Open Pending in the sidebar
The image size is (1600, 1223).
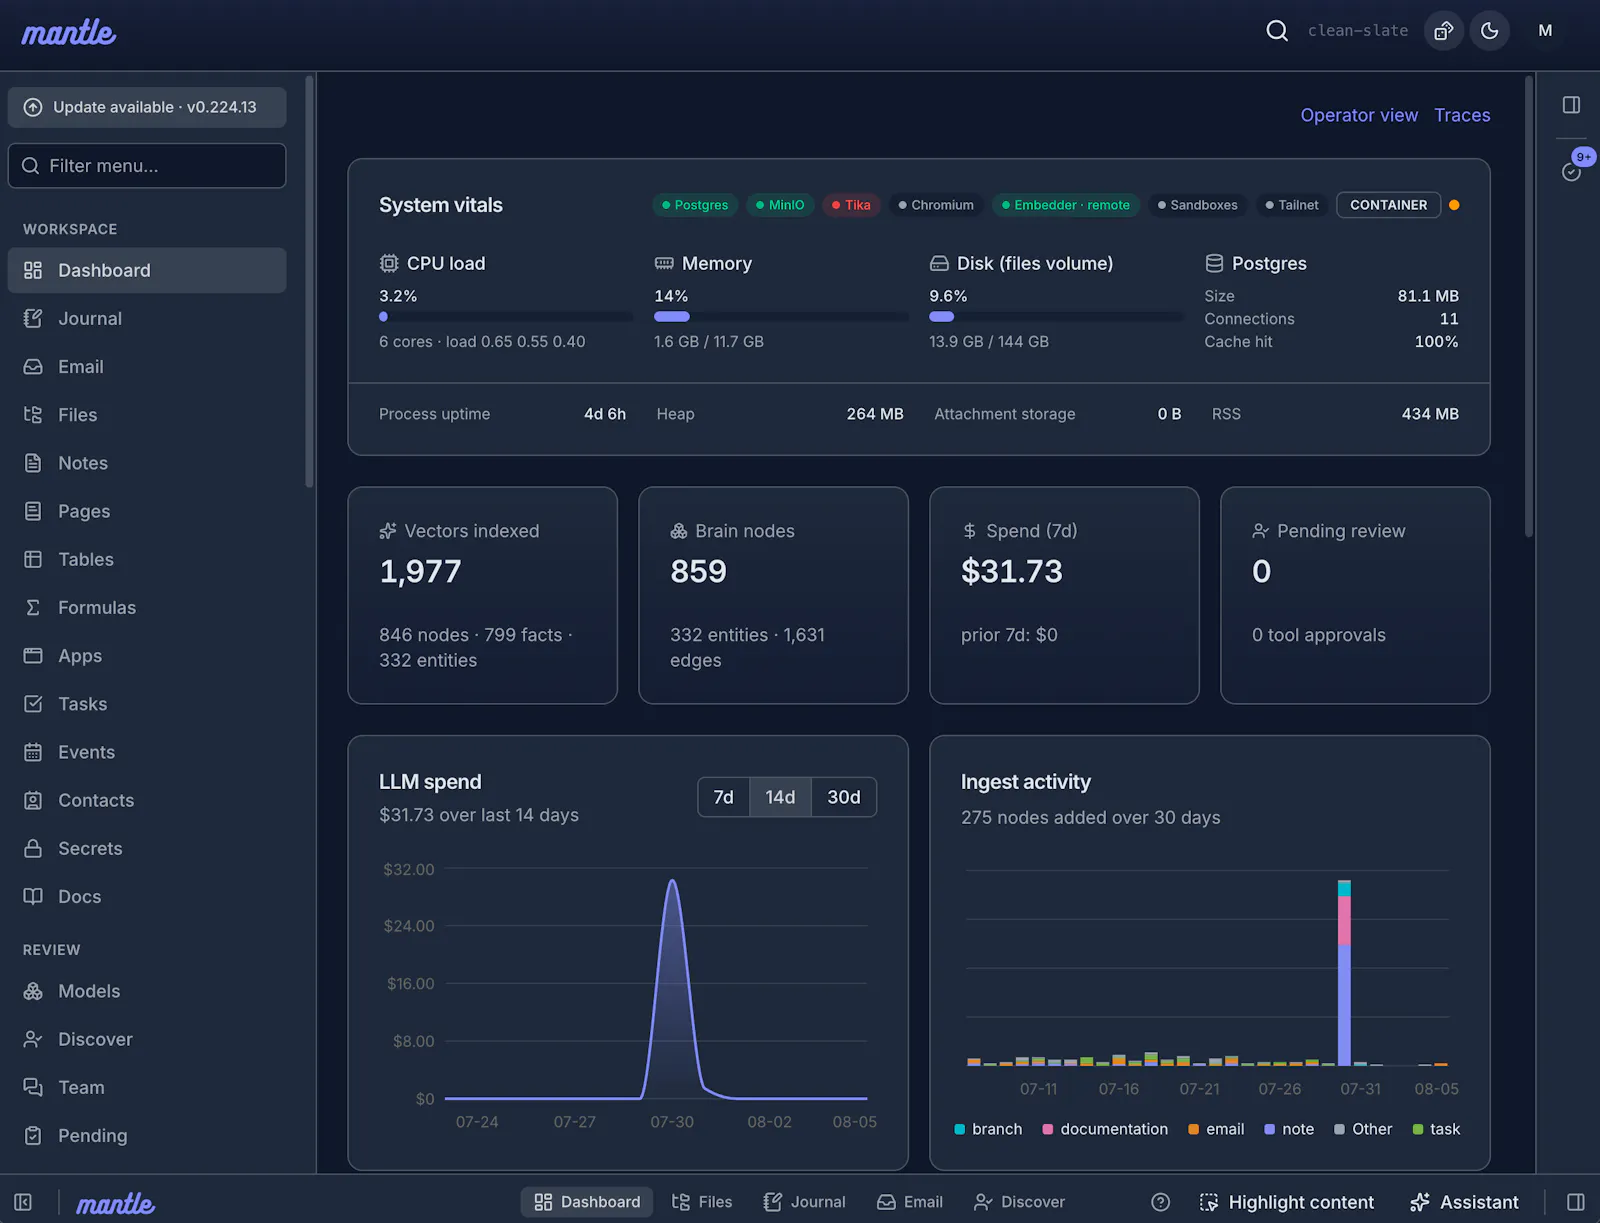(x=147, y=1135)
